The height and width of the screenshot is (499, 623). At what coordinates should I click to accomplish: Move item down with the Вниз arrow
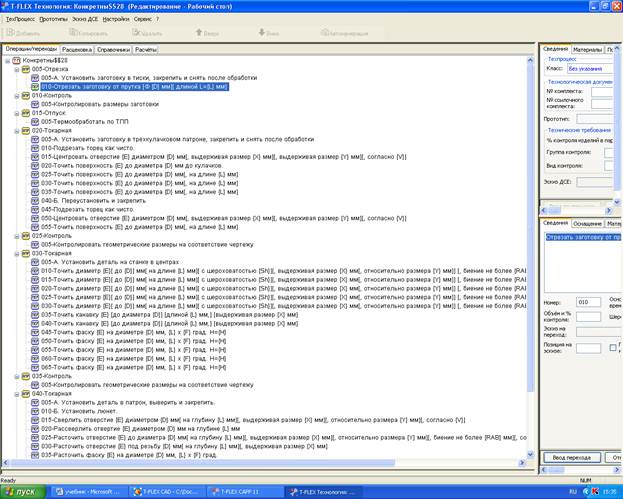pos(269,33)
